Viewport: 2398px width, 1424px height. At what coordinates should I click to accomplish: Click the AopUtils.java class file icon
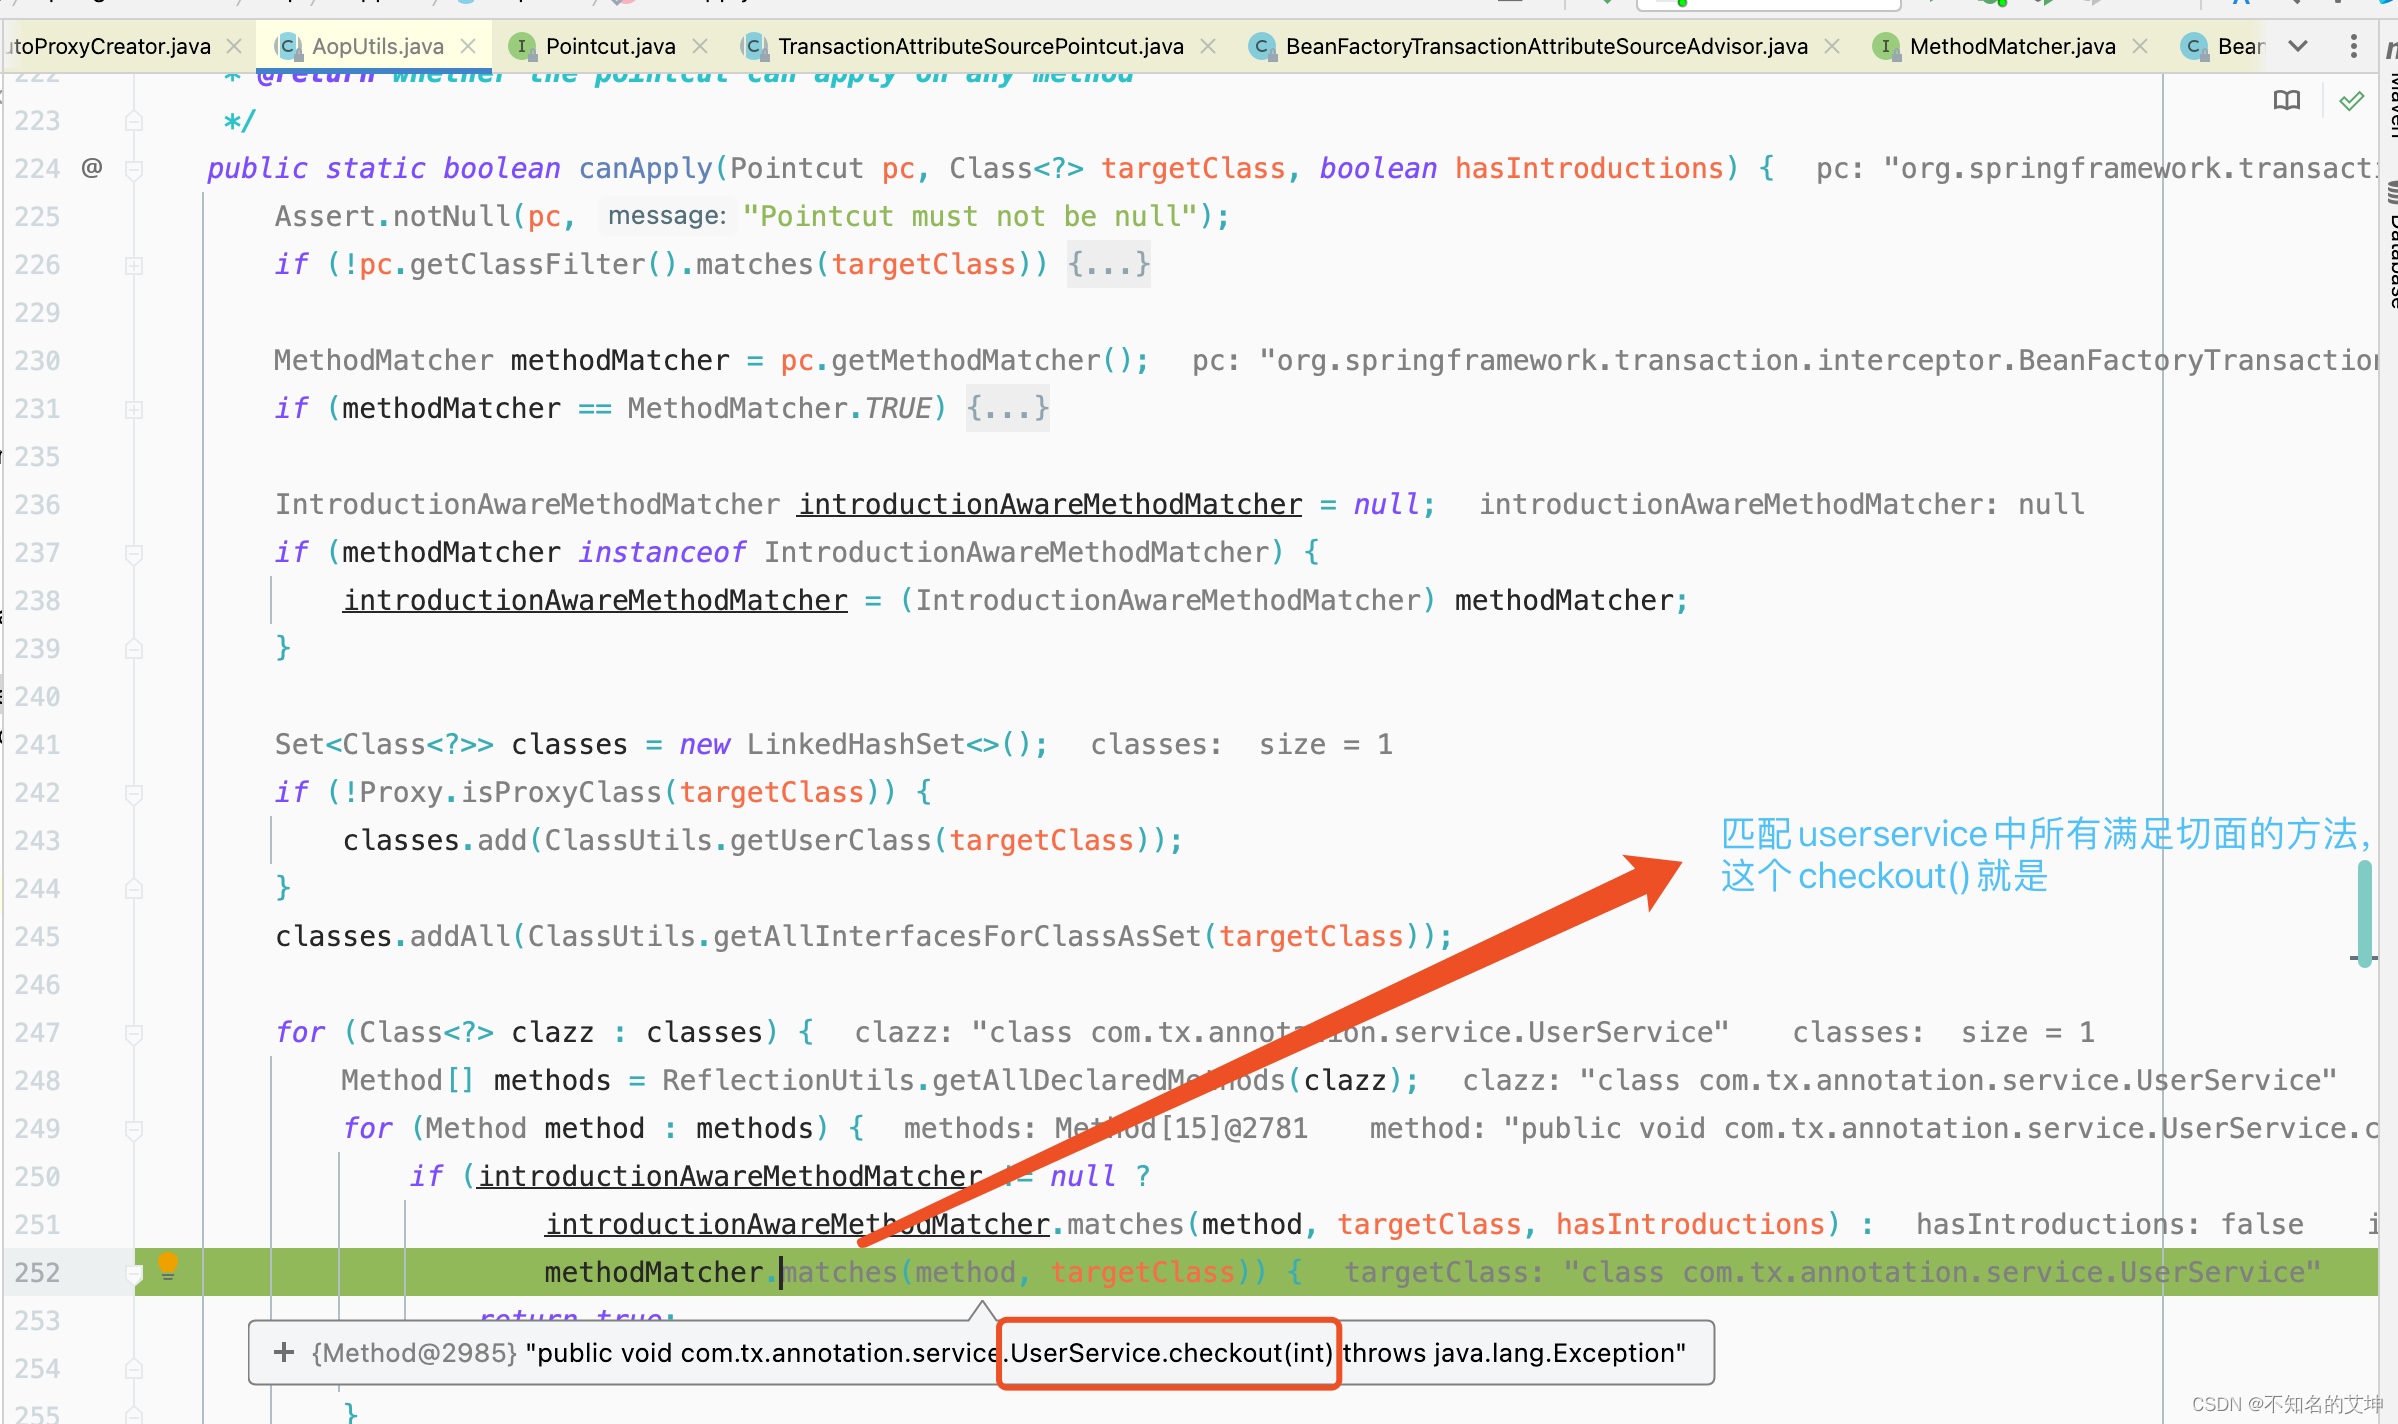point(288,46)
